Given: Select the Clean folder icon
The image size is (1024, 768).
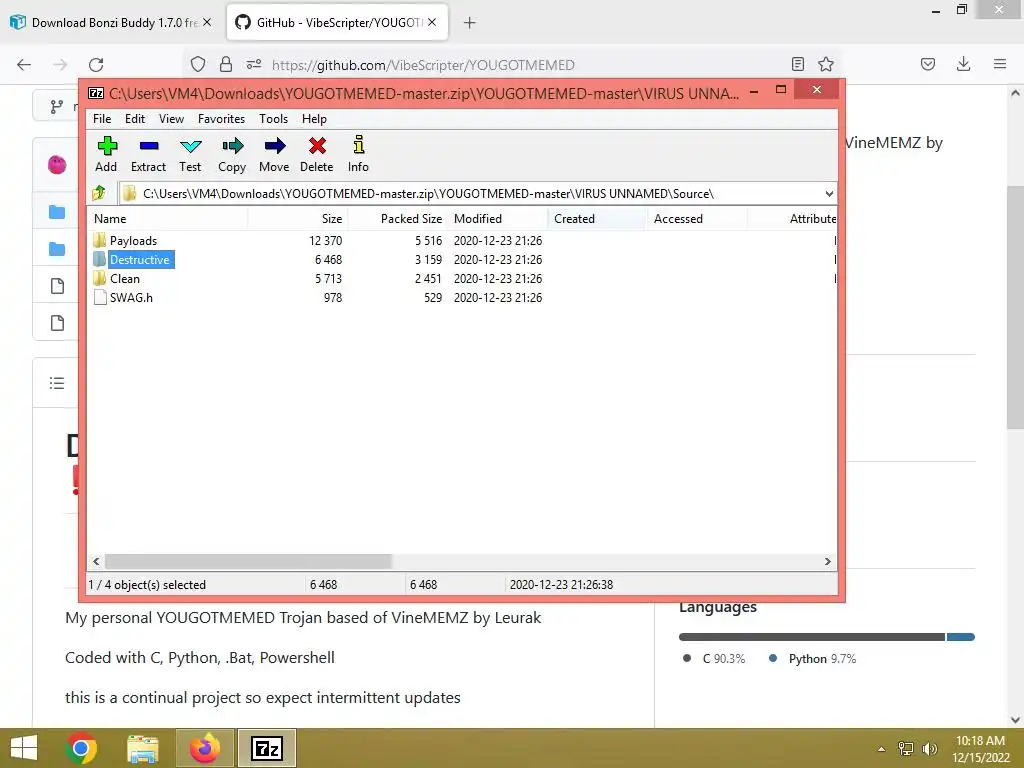Looking at the screenshot, I should (x=99, y=278).
